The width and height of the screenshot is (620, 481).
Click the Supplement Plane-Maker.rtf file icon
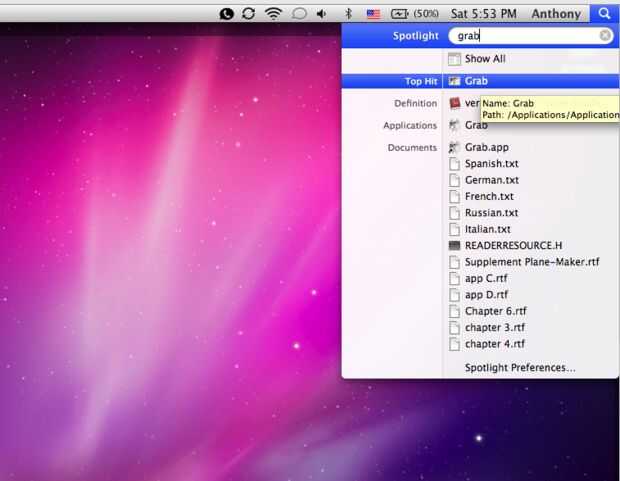point(454,262)
